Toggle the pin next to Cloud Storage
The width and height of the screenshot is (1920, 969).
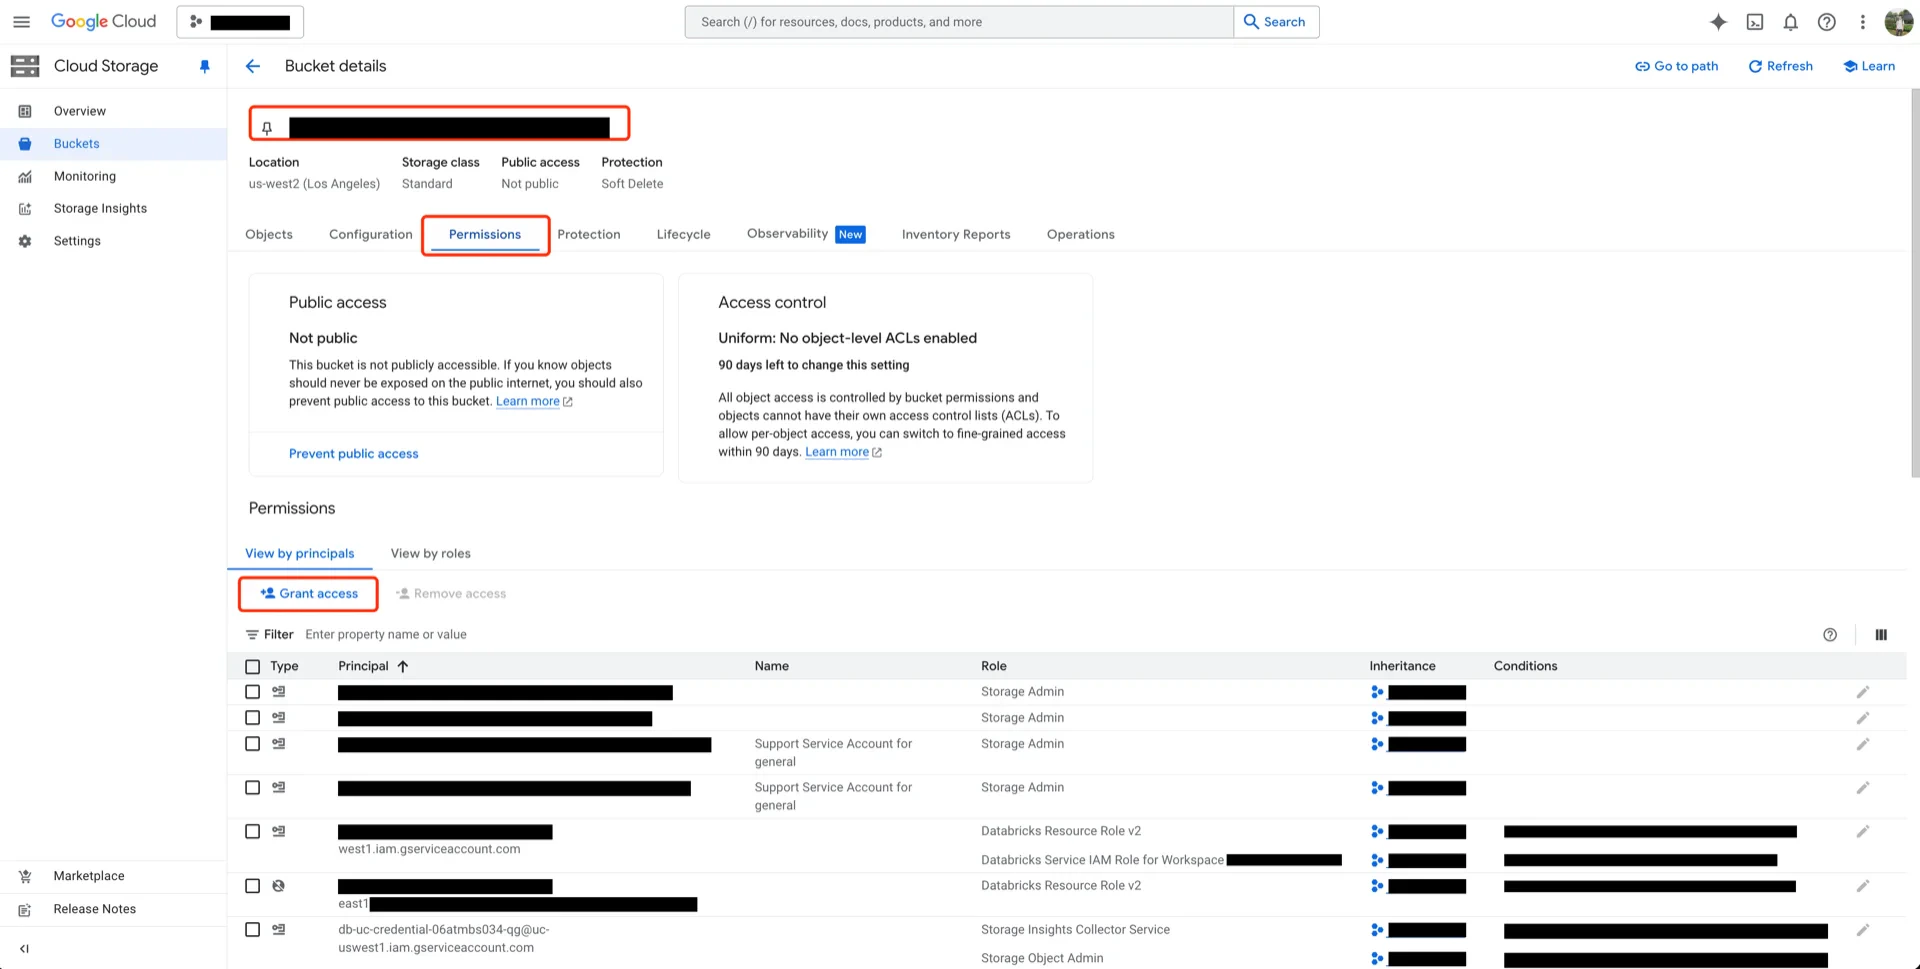click(205, 66)
